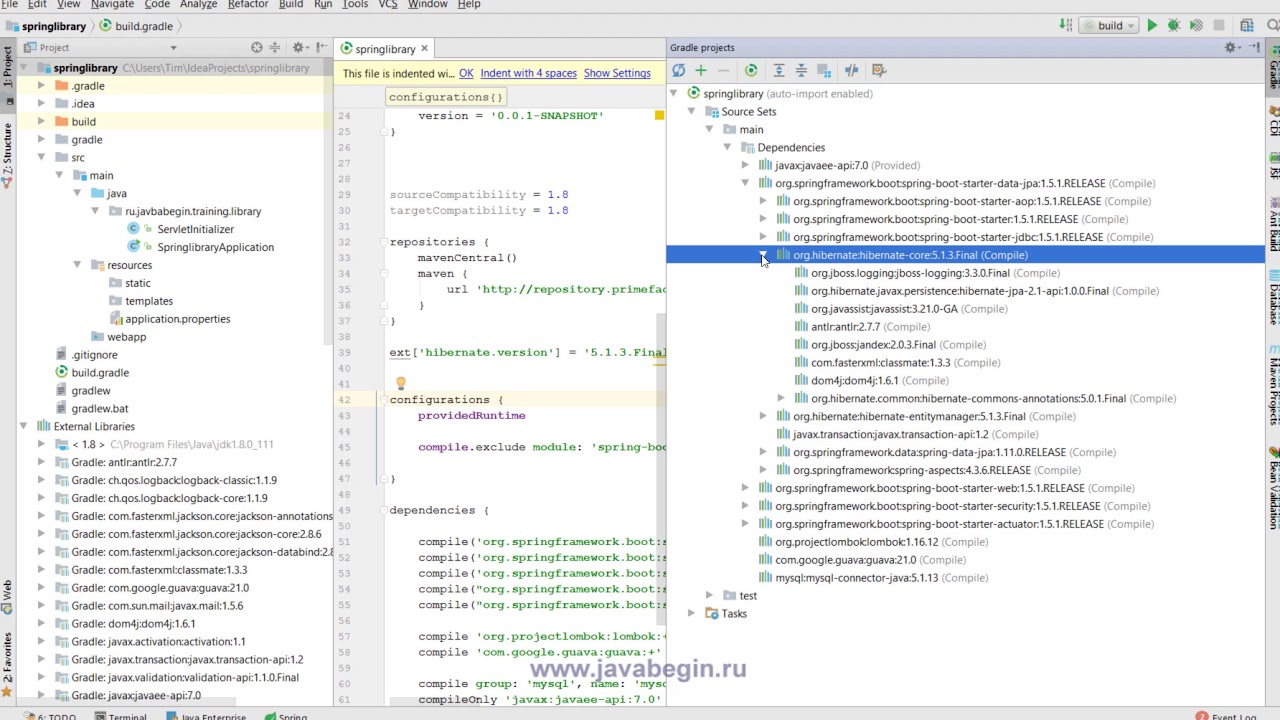Collapse hibernate-core dependency node
Image resolution: width=1280 pixels, height=720 pixels.
pos(763,255)
